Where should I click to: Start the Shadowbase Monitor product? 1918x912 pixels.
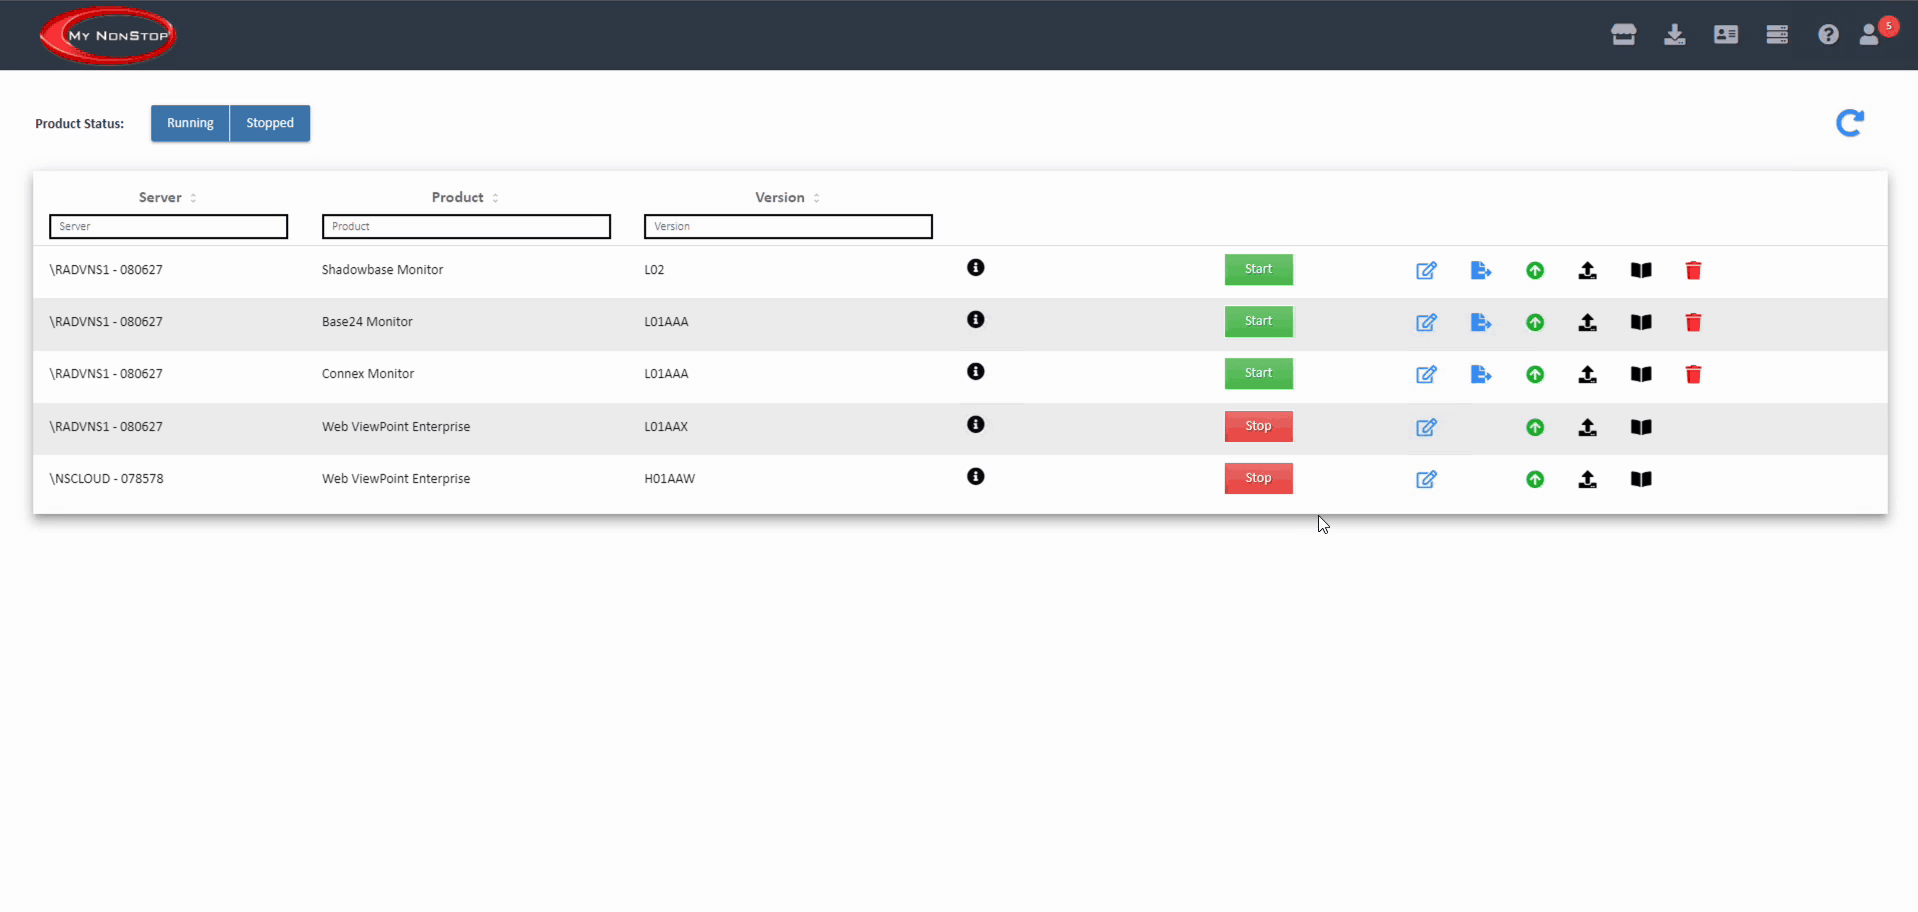tap(1258, 269)
